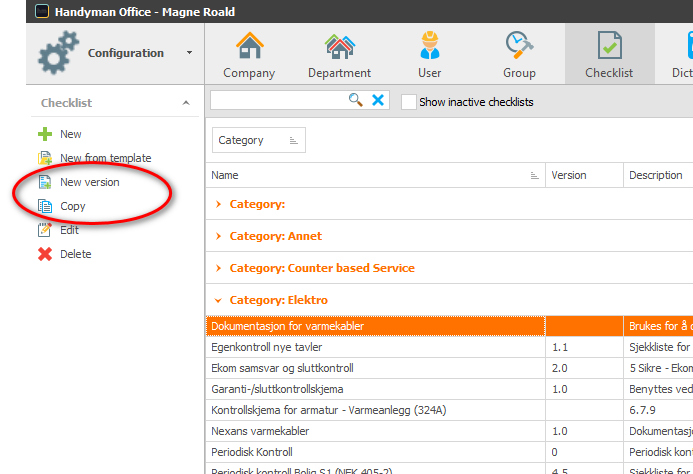The image size is (693, 474).
Task: Select Copy in the Checklist menu
Action: click(x=72, y=206)
